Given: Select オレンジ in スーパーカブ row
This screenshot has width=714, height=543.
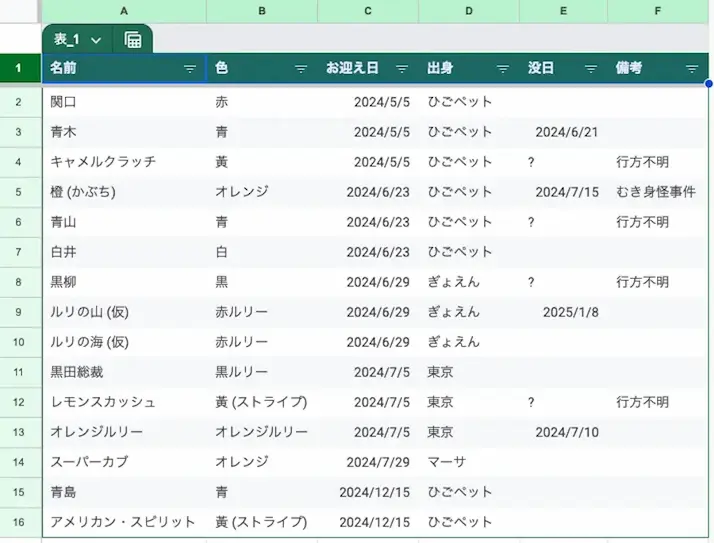Looking at the screenshot, I should (x=262, y=462).
